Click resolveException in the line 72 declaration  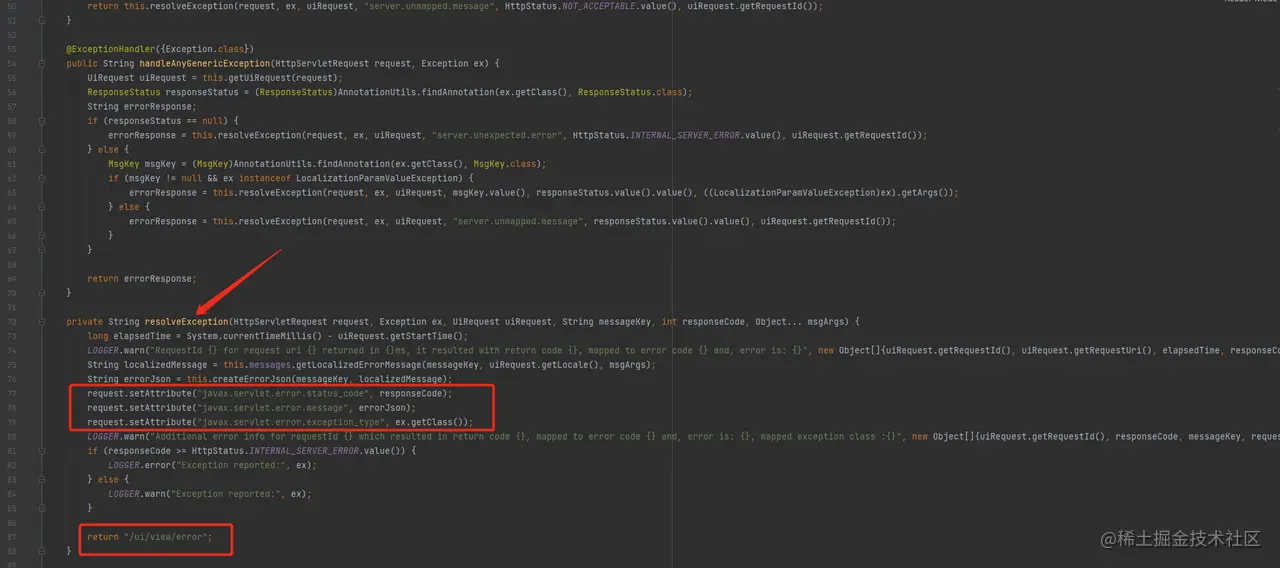pos(186,322)
